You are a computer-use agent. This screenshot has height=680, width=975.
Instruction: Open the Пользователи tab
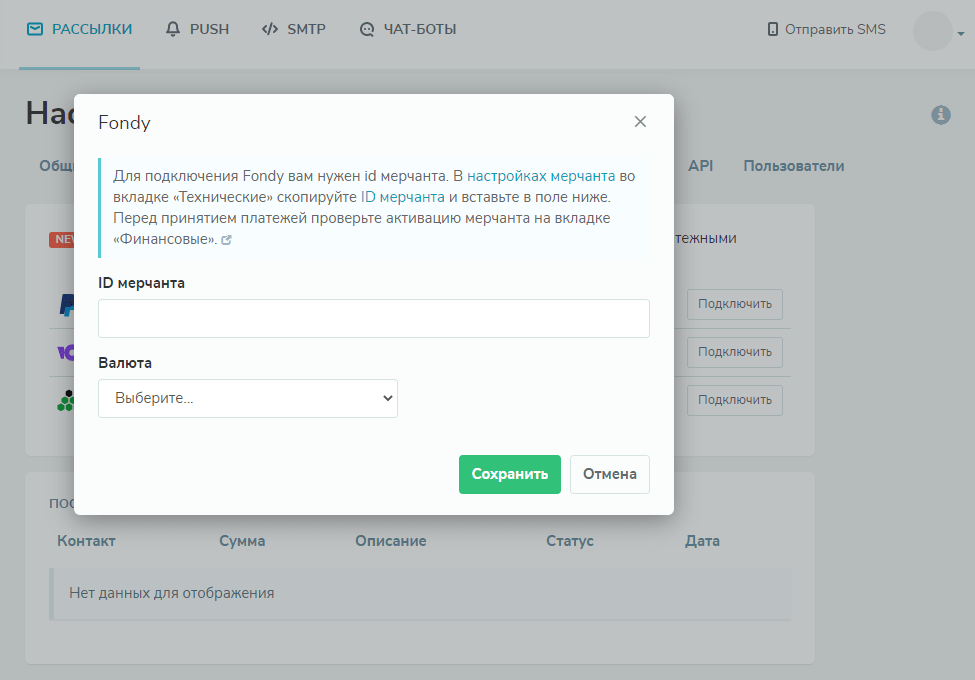click(793, 166)
